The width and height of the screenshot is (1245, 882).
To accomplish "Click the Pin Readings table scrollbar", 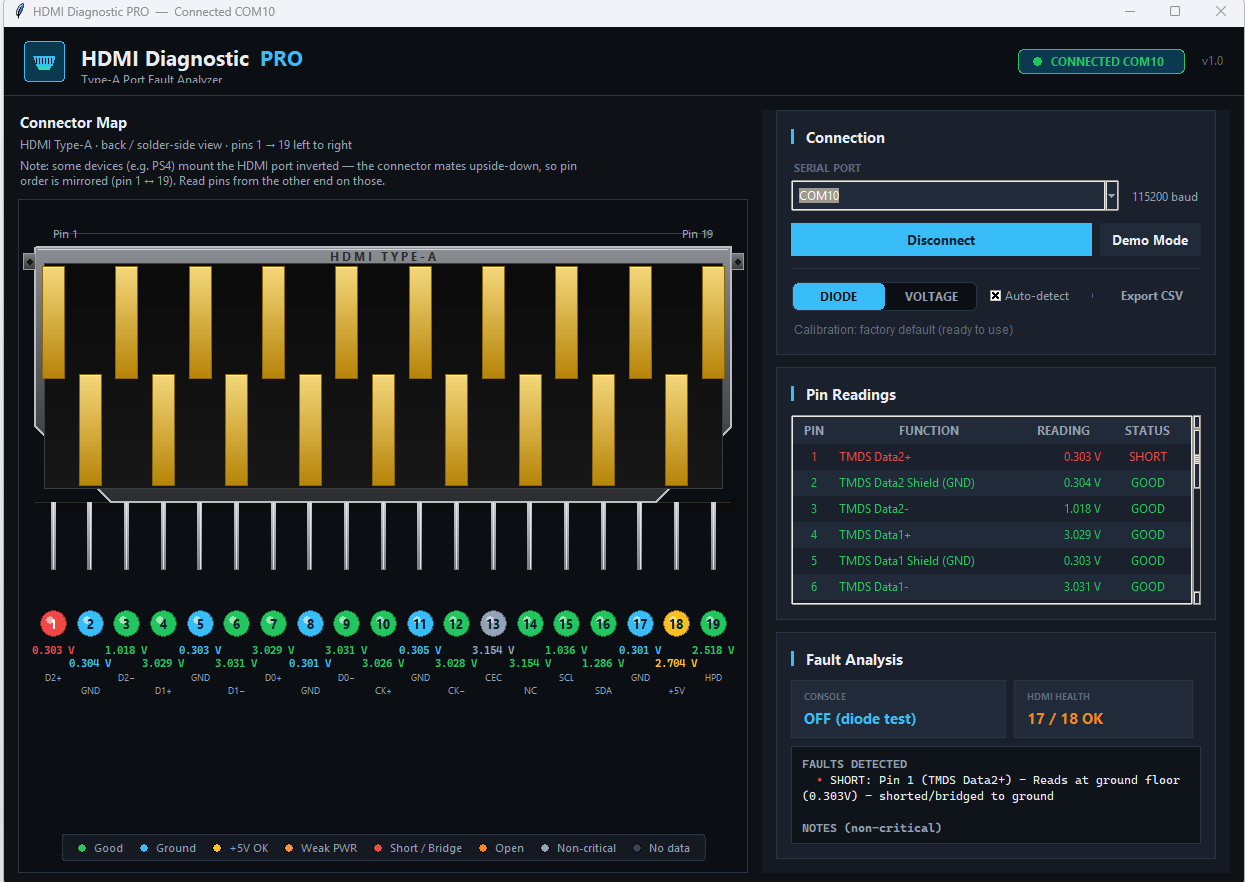I will pos(1196,510).
